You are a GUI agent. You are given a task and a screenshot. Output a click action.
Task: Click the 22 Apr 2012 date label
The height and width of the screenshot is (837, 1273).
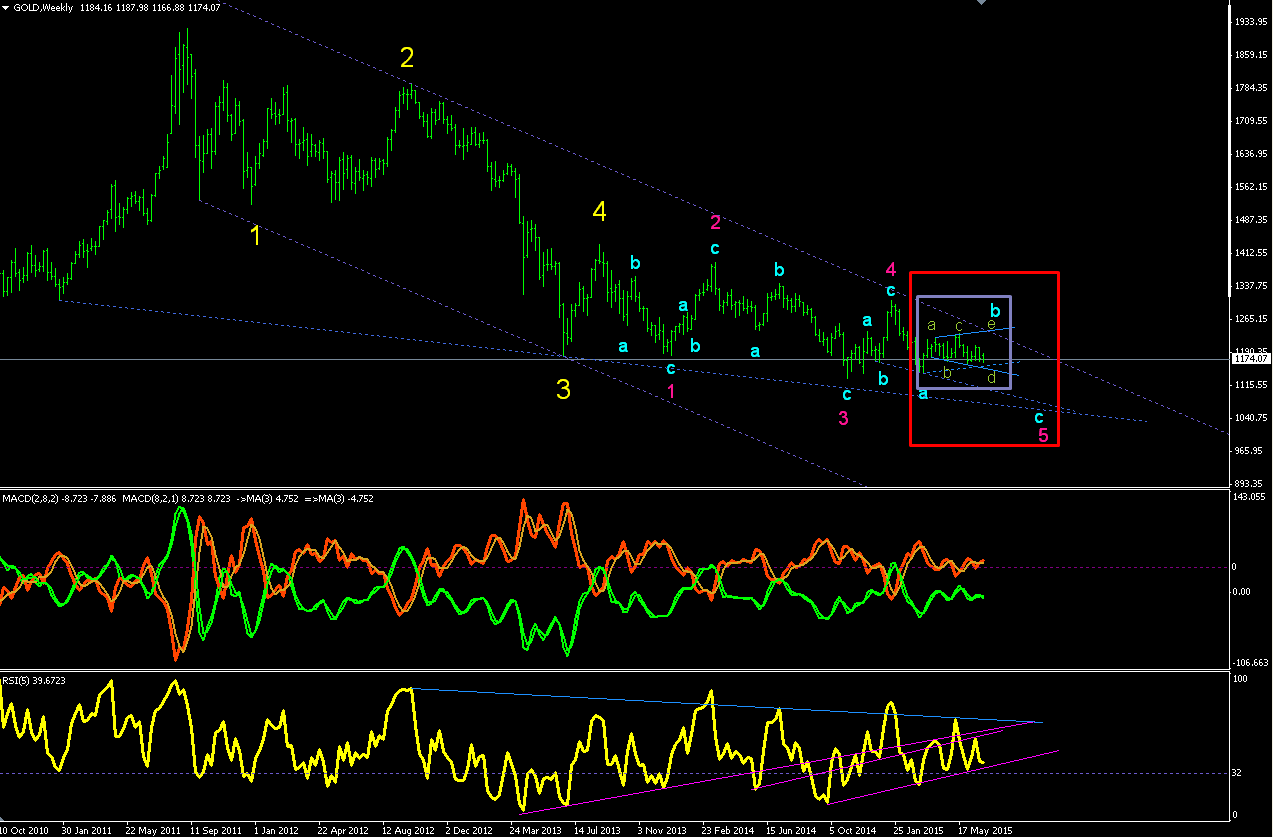pyautogui.click(x=341, y=830)
